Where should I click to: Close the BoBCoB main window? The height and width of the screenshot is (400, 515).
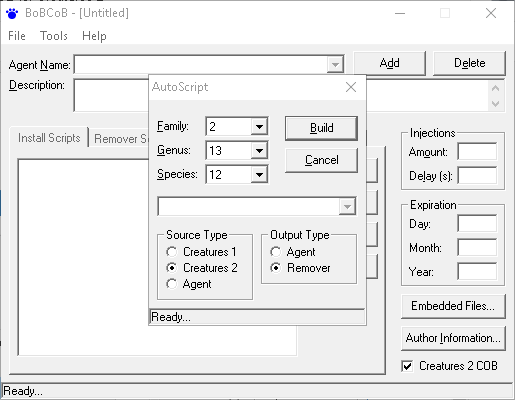tap(491, 13)
